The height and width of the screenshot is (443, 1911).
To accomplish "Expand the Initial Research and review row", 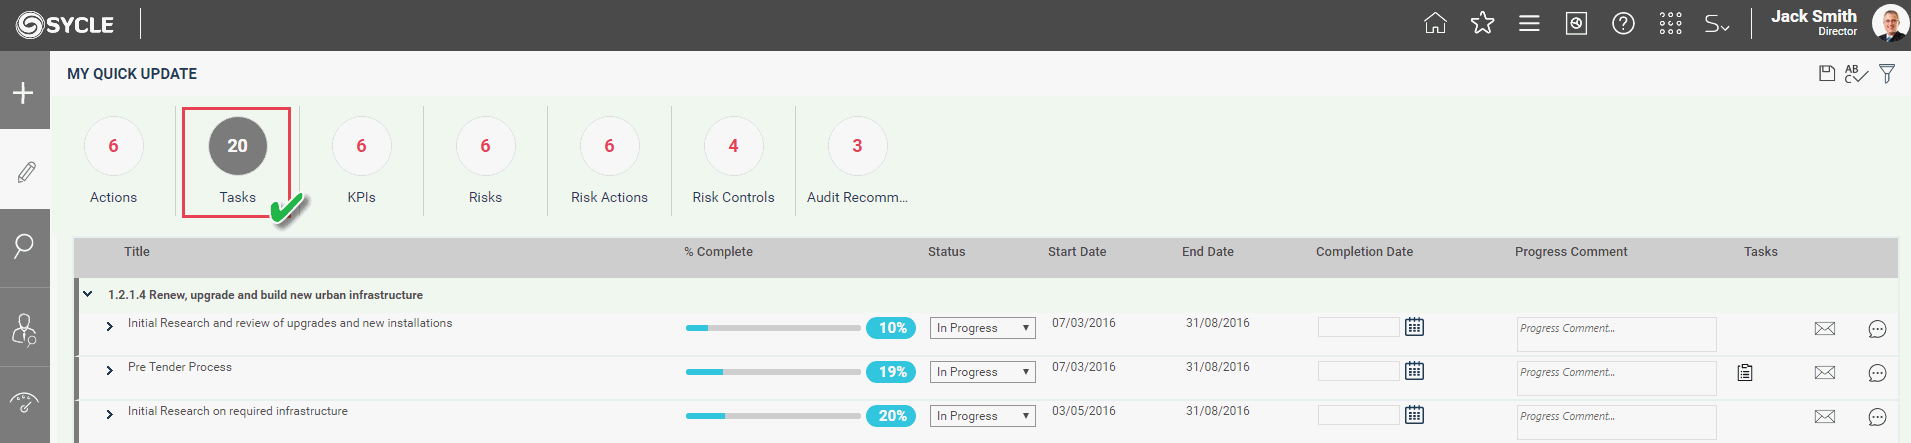I will click(x=110, y=327).
